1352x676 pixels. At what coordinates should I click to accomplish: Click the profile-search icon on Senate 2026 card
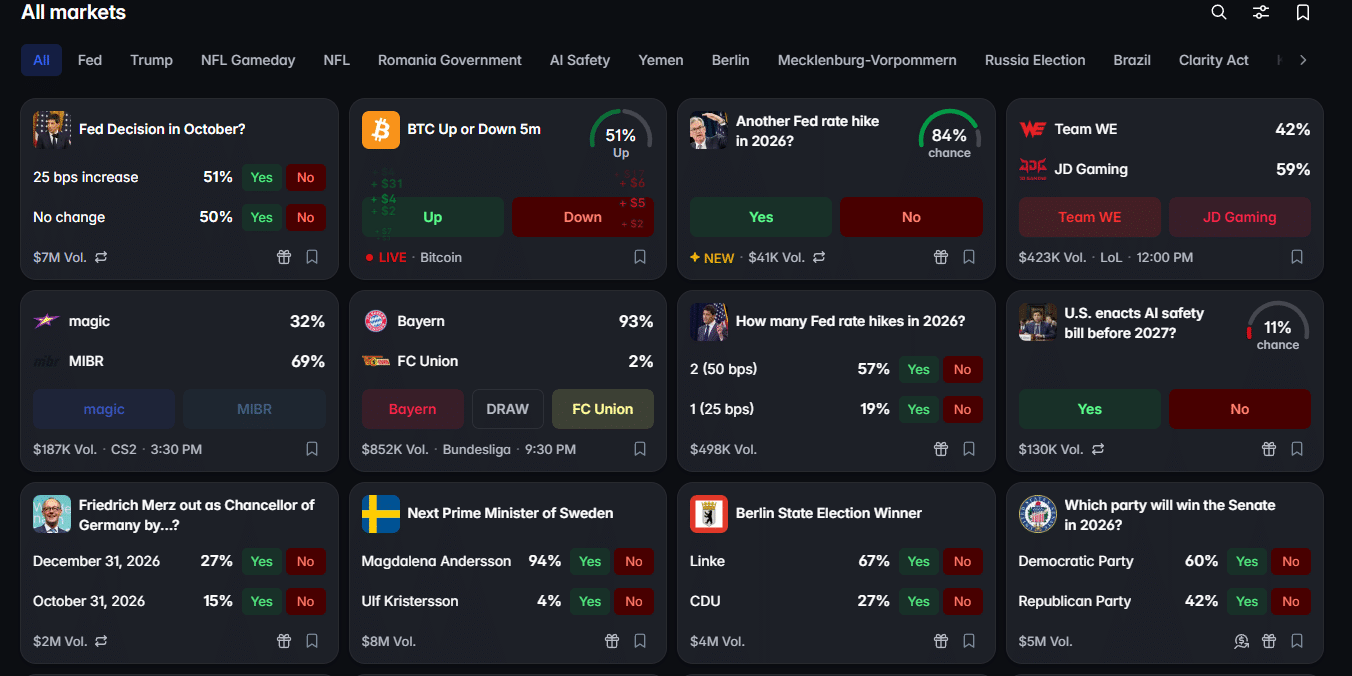(x=1241, y=641)
